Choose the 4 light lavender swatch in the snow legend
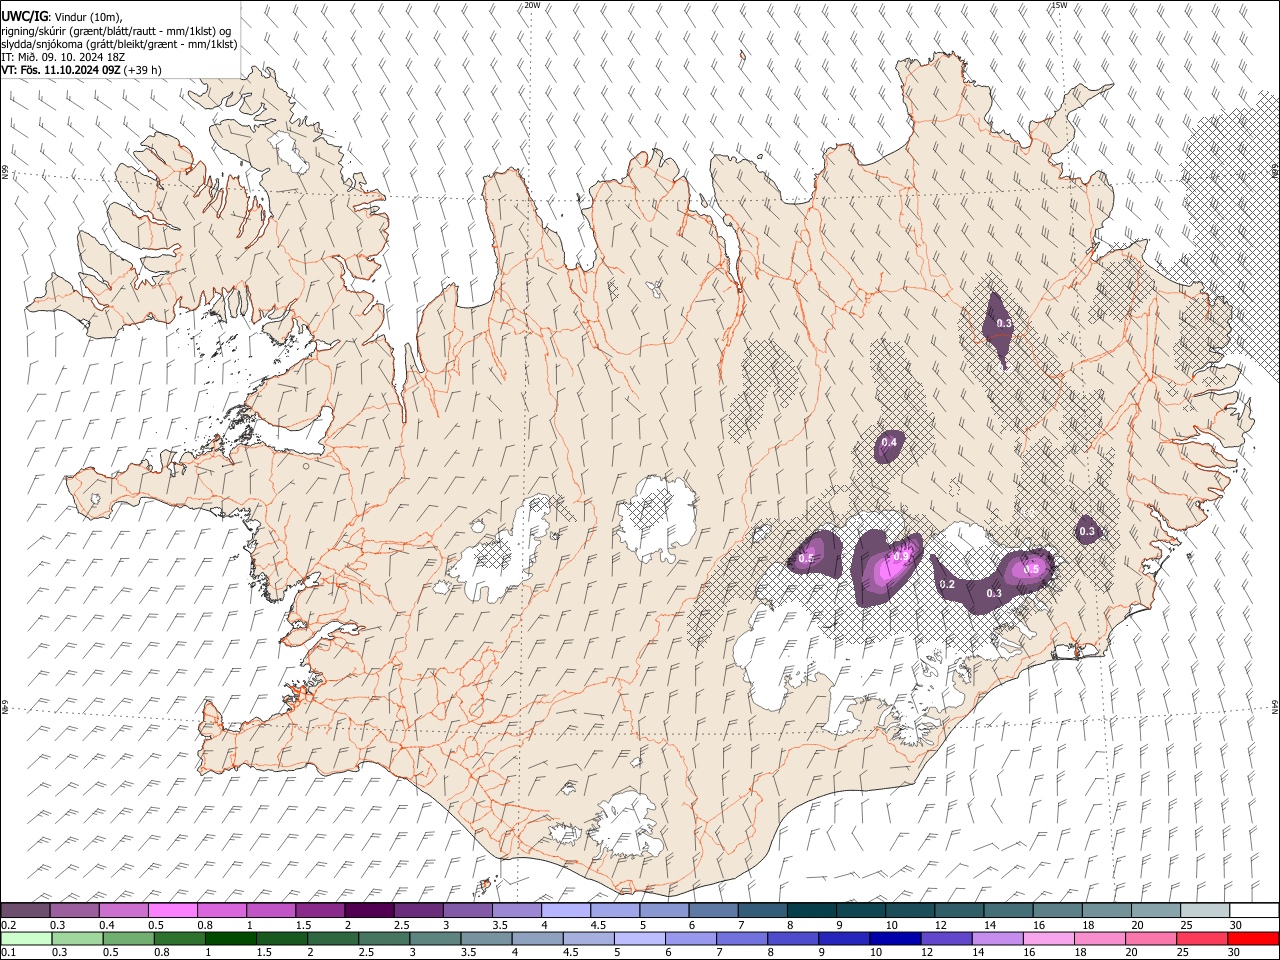The width and height of the screenshot is (1280, 960). (x=566, y=910)
